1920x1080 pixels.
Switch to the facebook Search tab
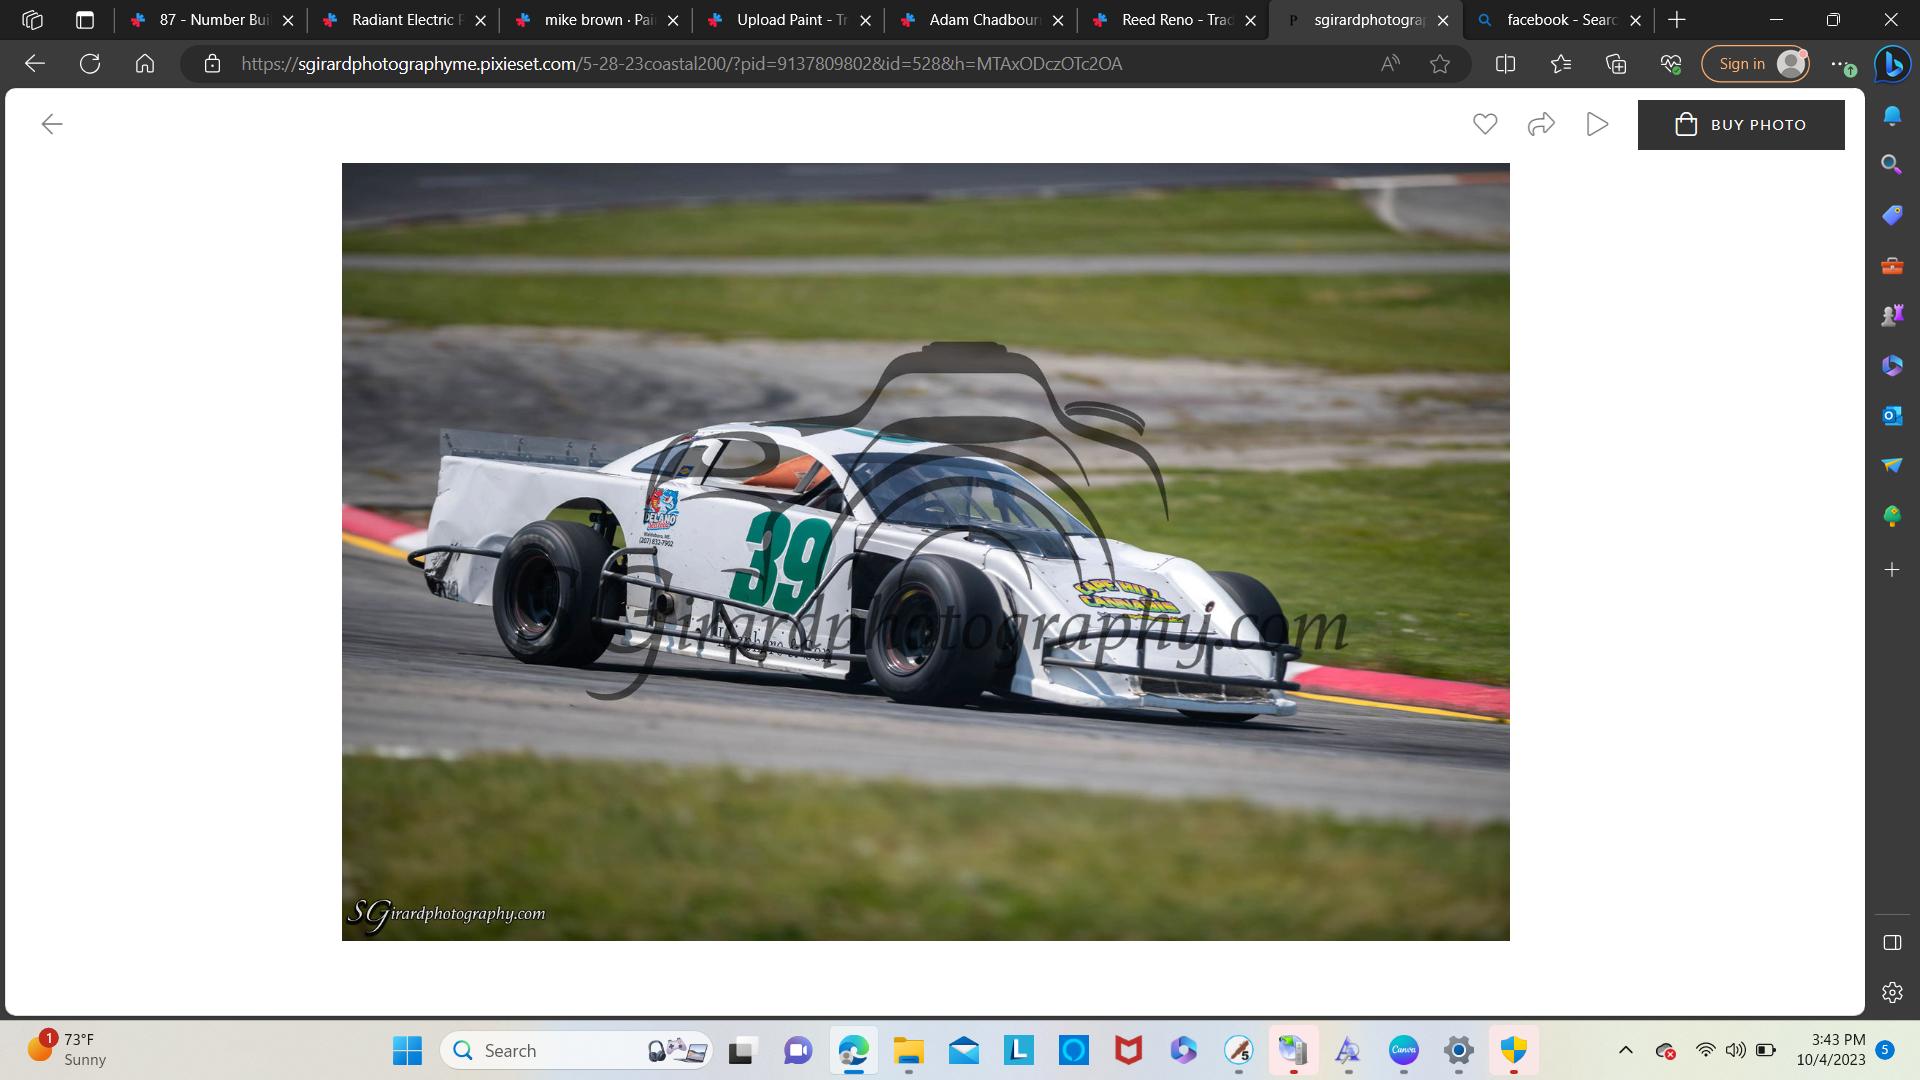point(1551,19)
